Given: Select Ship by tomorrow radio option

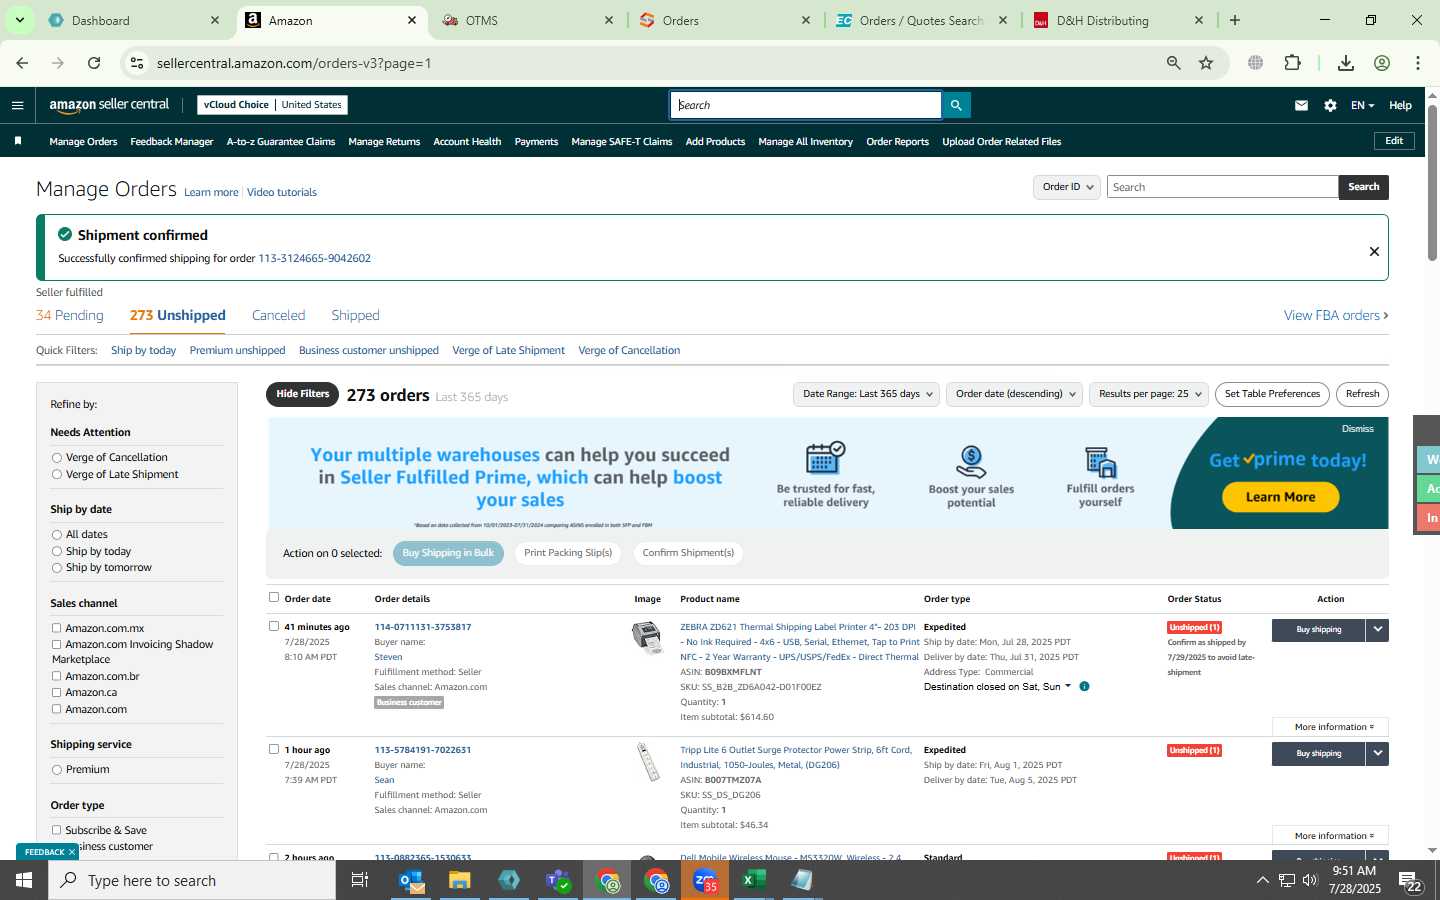Looking at the screenshot, I should pos(57,568).
